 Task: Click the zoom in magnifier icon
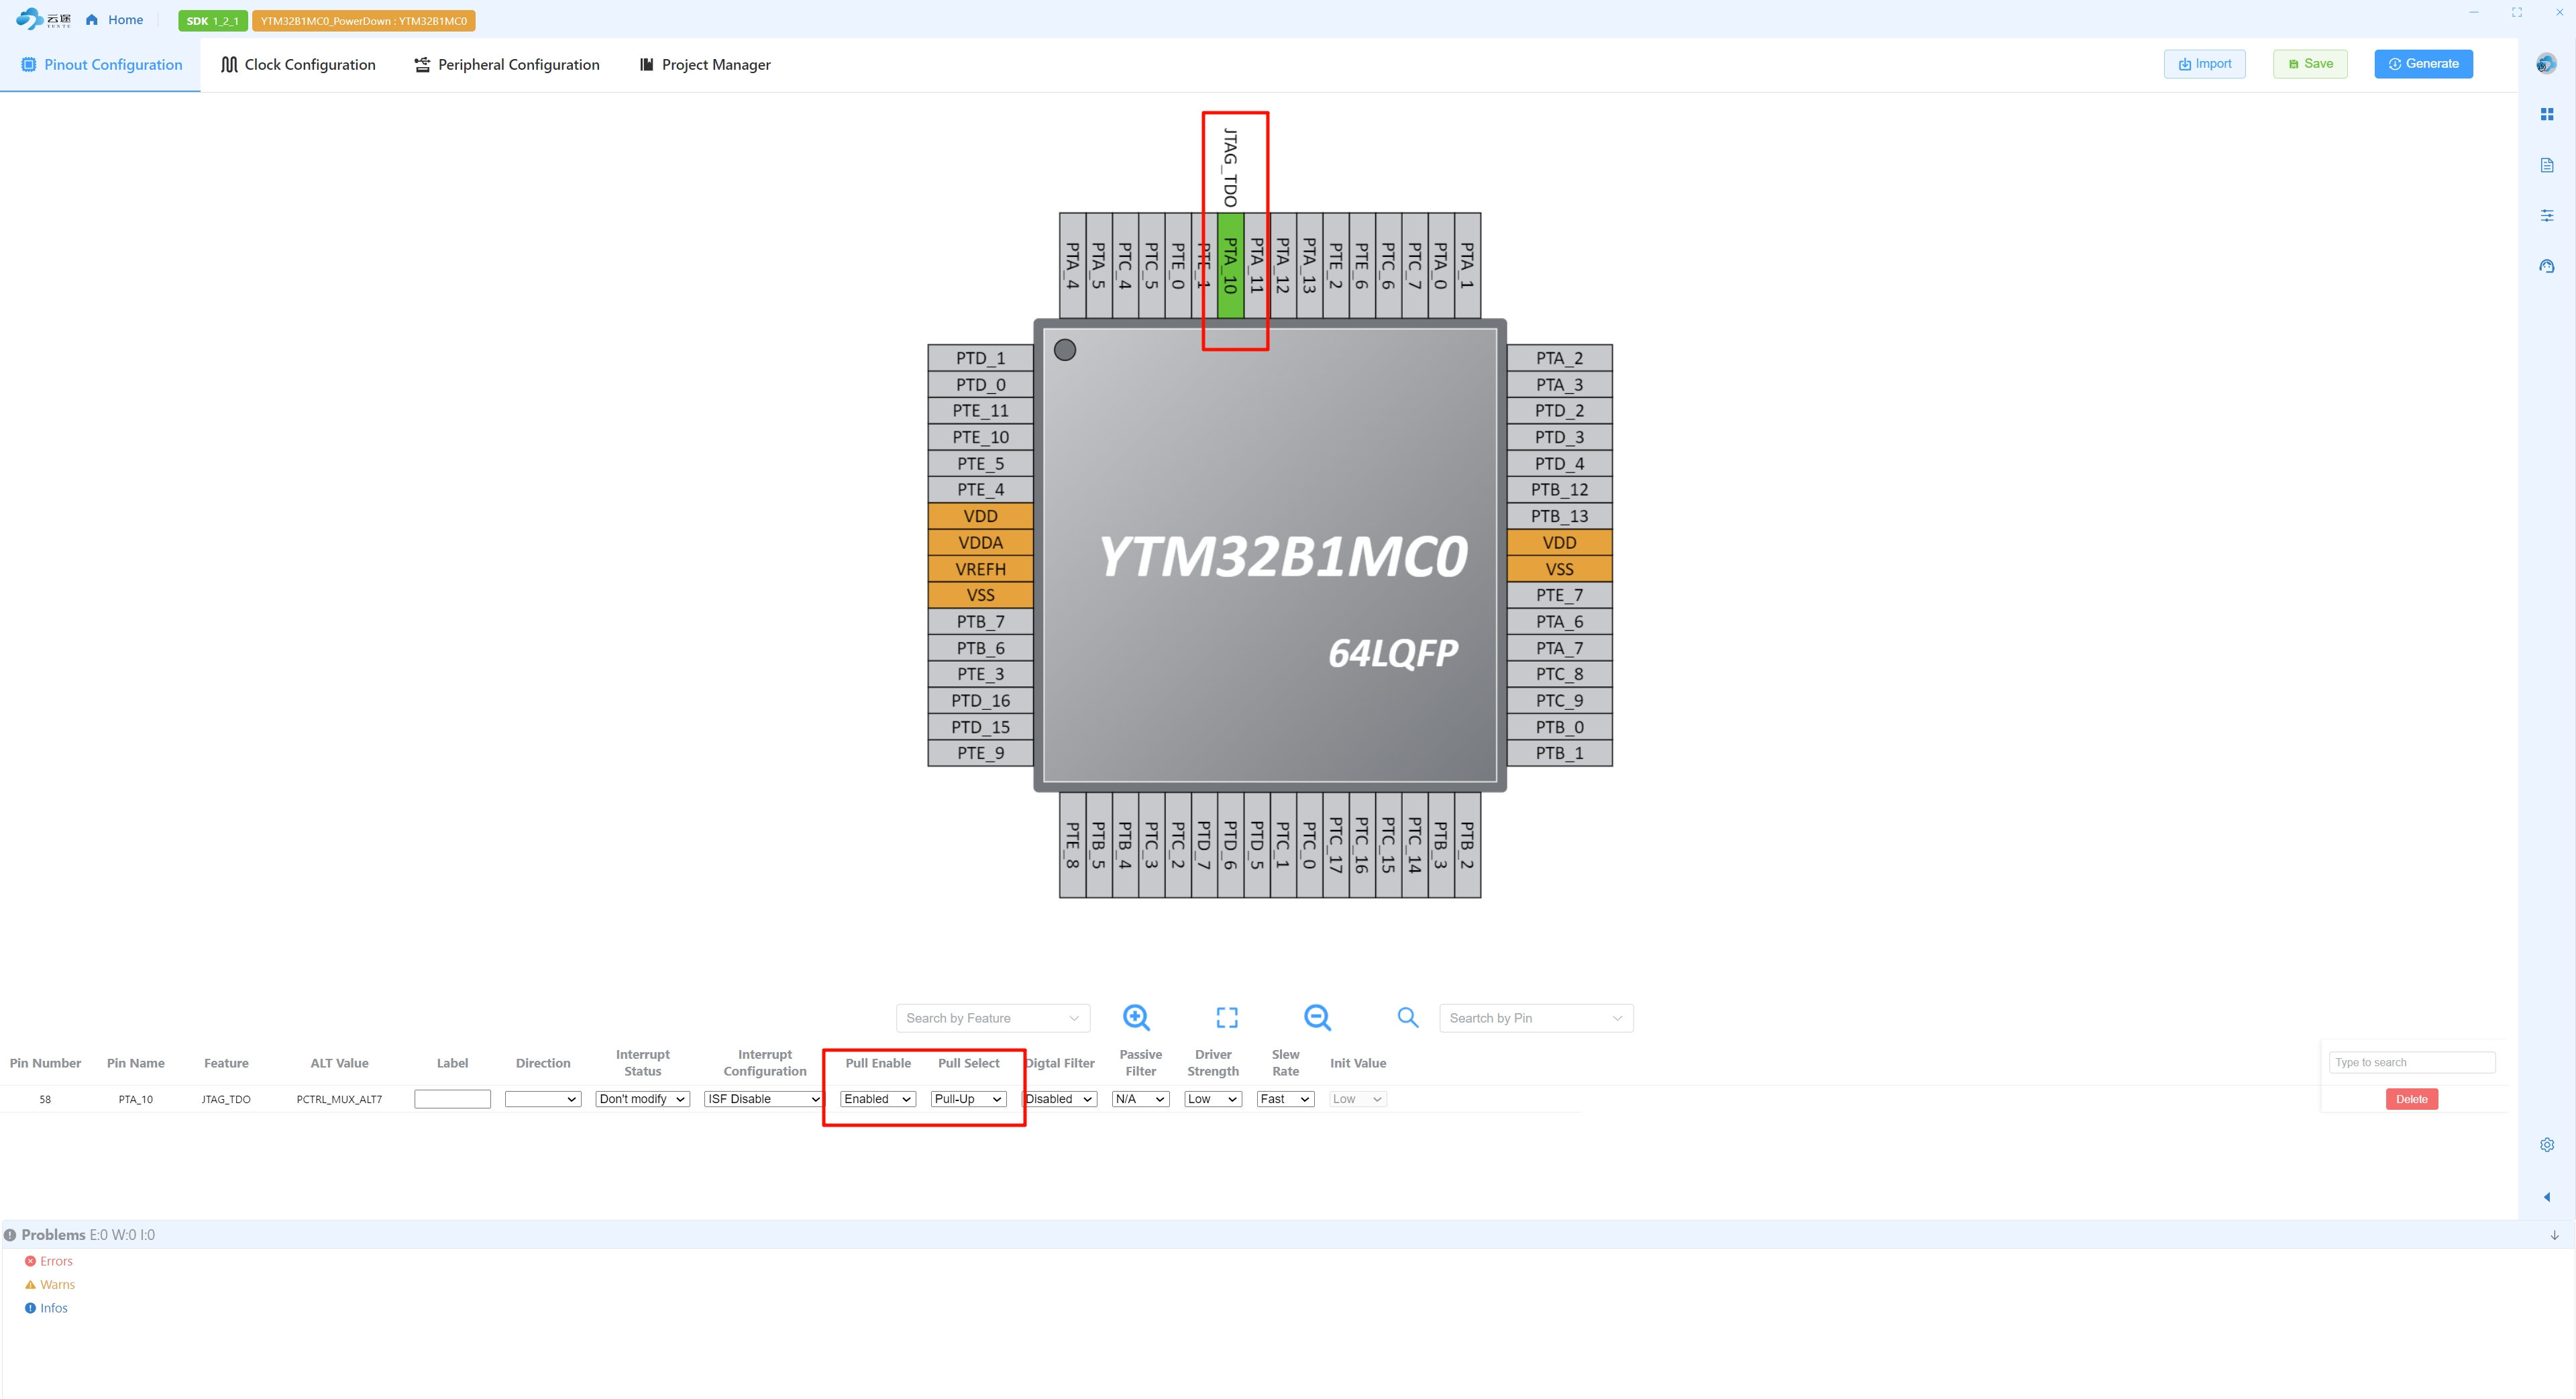point(1136,1017)
